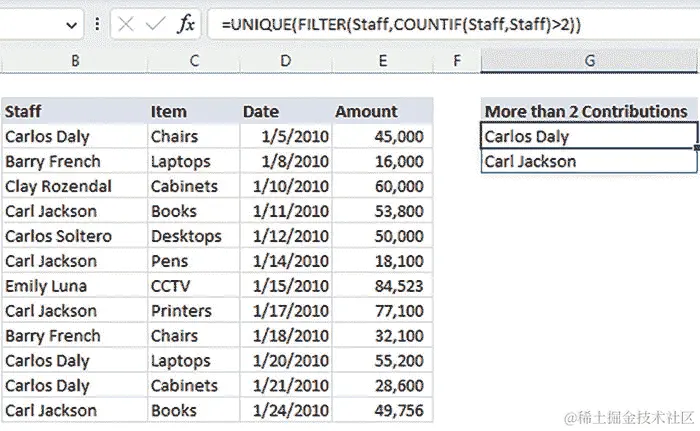The height and width of the screenshot is (431, 700).
Task: Open the Name Box dropdown arrow
Action: tap(70, 25)
